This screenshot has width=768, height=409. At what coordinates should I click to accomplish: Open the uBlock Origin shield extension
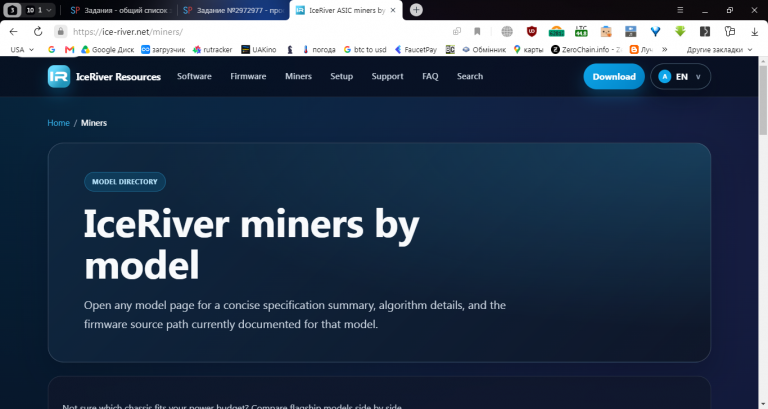click(531, 31)
